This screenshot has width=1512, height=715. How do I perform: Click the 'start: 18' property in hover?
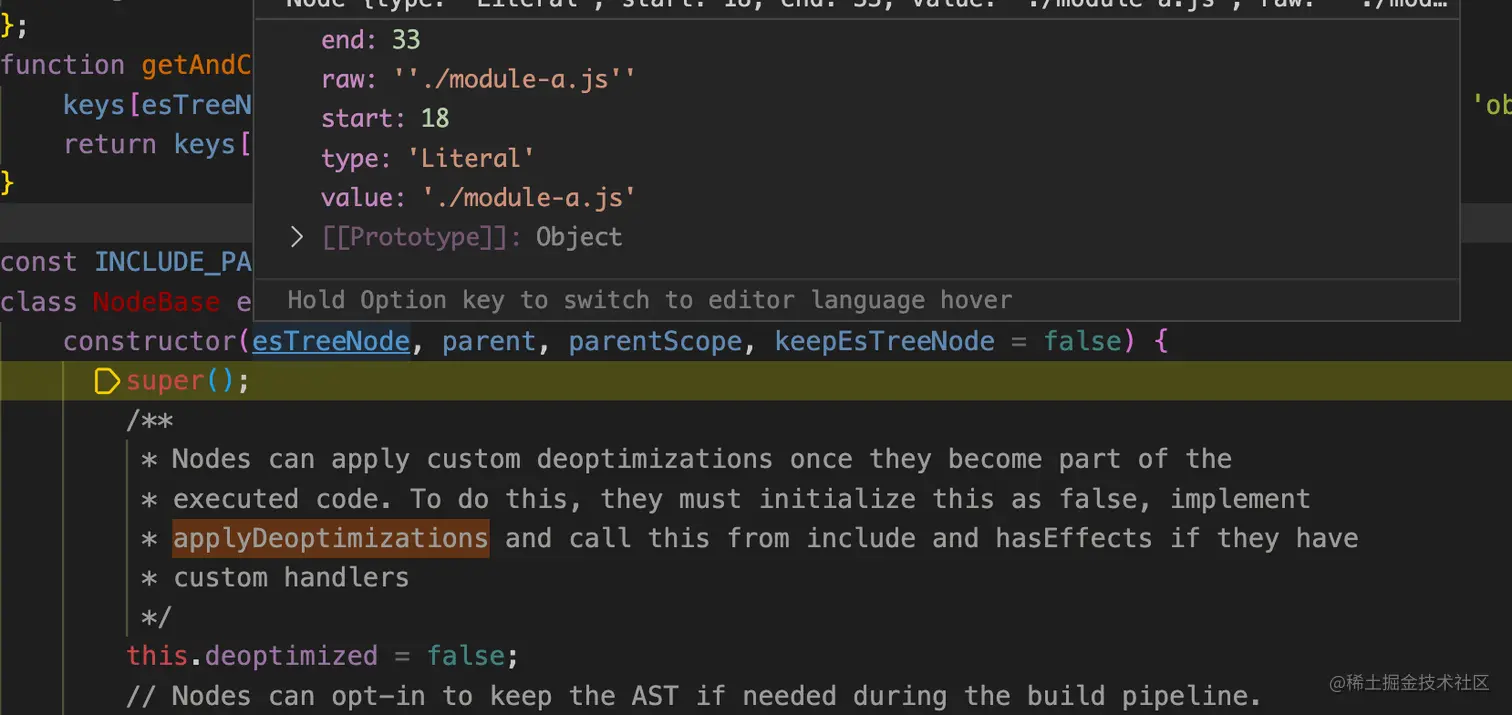(385, 118)
